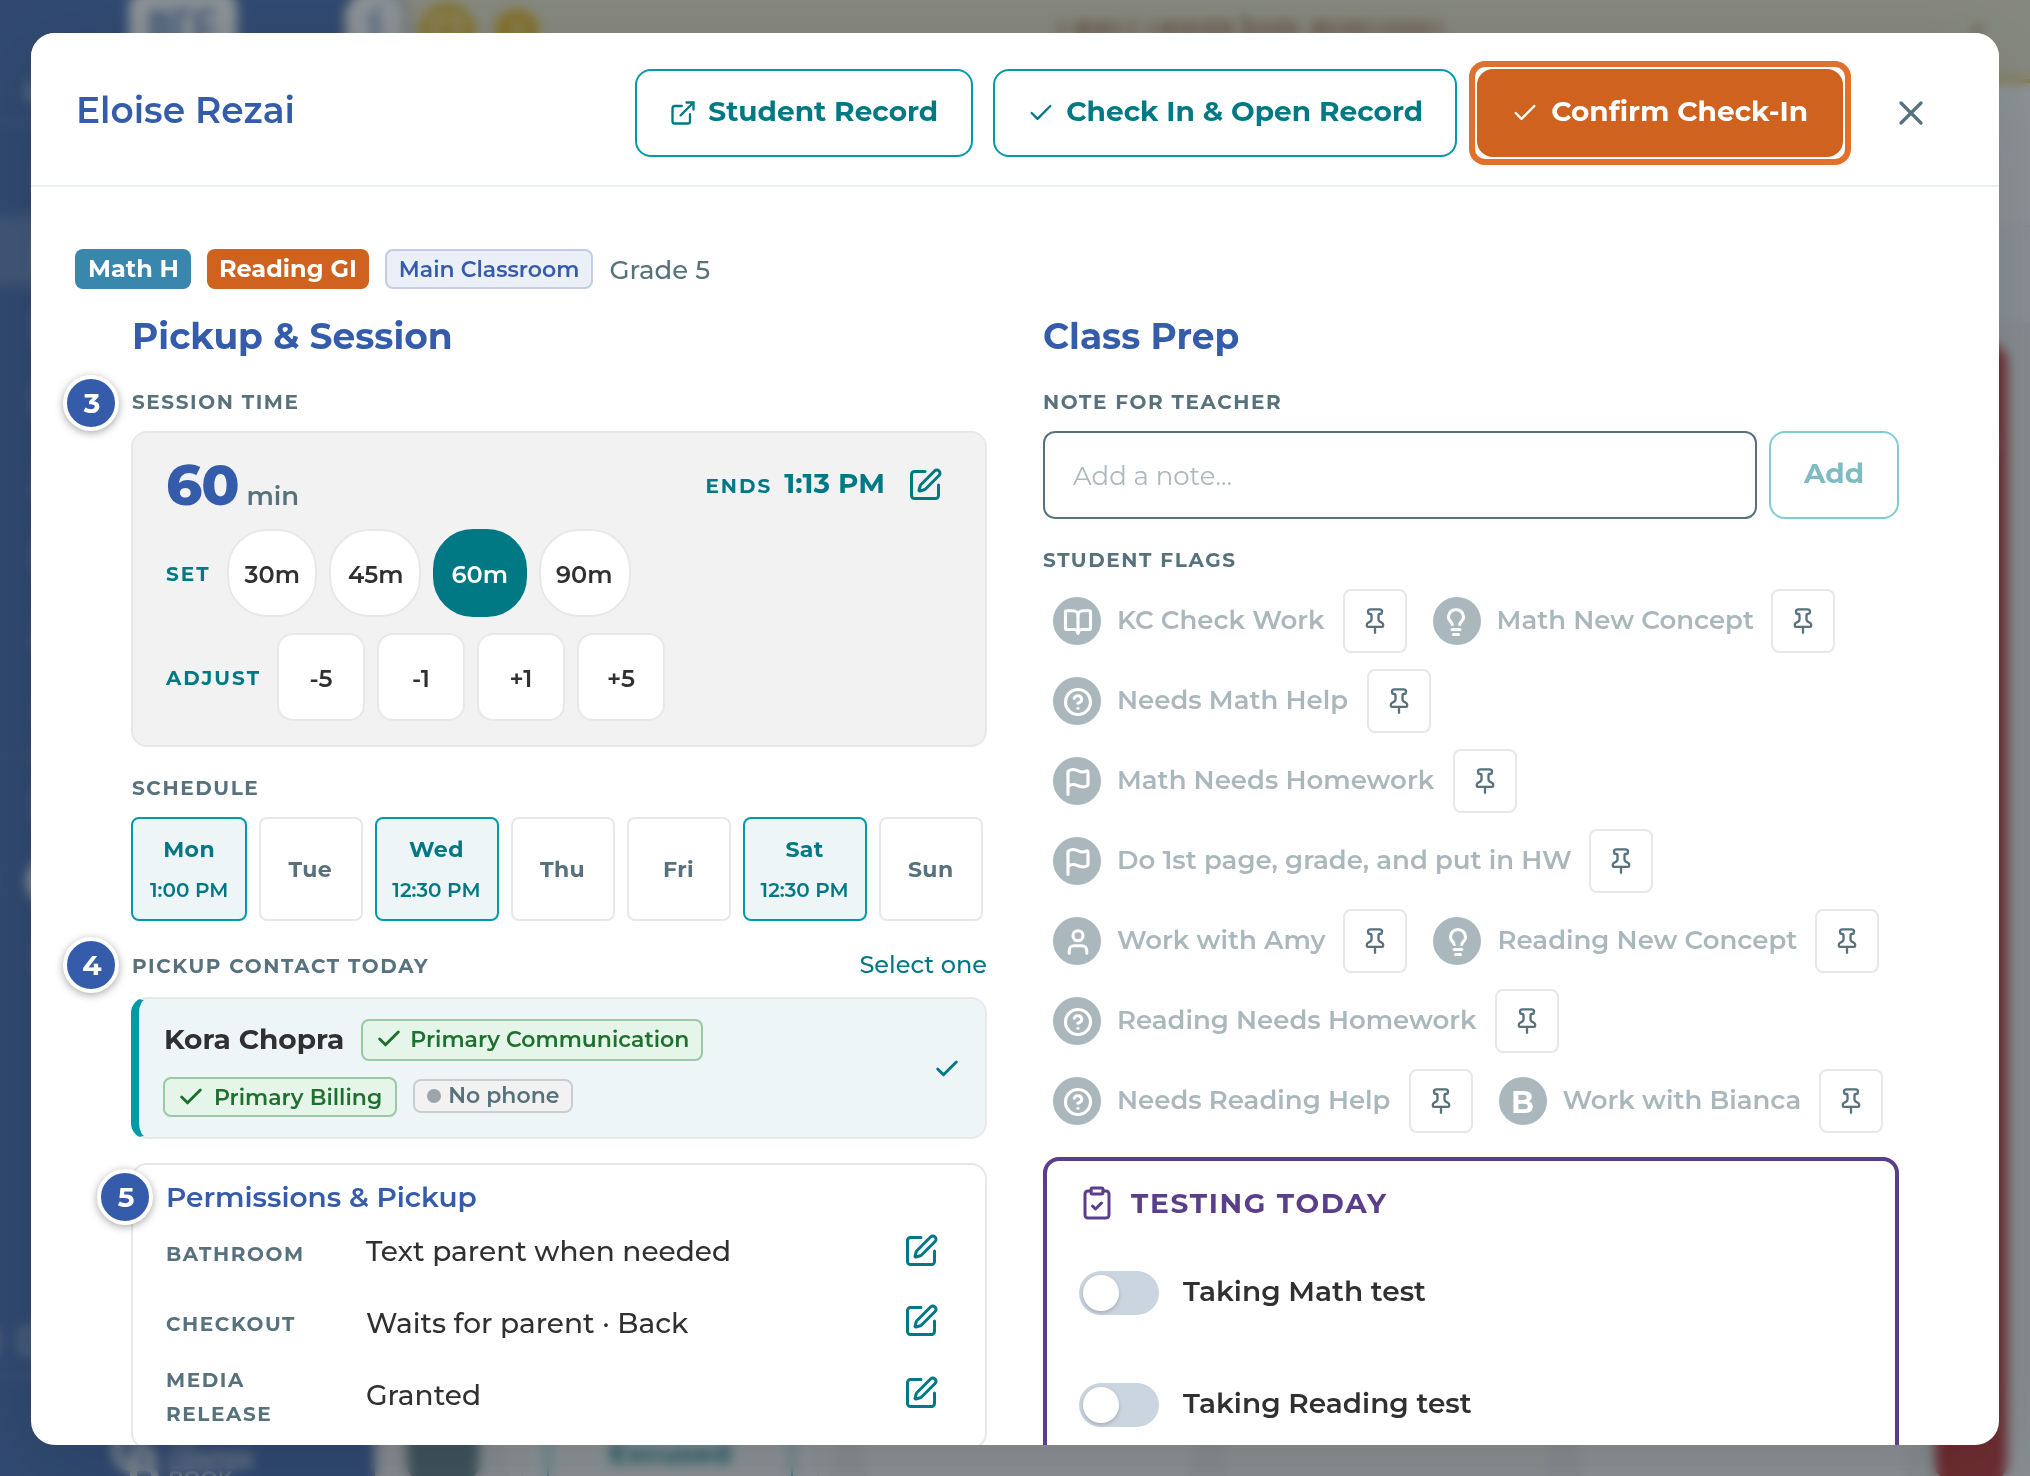Click the Select one pickup link
Image resolution: width=2030 pixels, height=1476 pixels.
[923, 965]
